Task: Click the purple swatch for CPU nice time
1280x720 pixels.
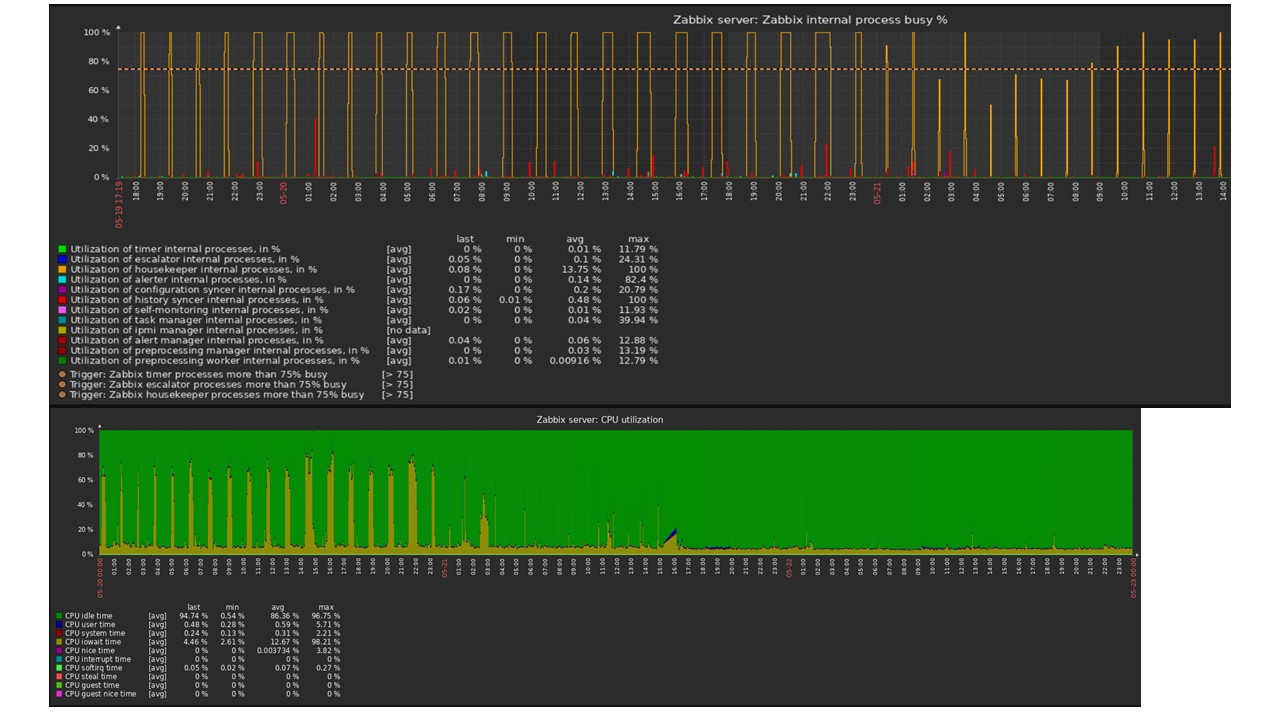Action: pos(60,650)
